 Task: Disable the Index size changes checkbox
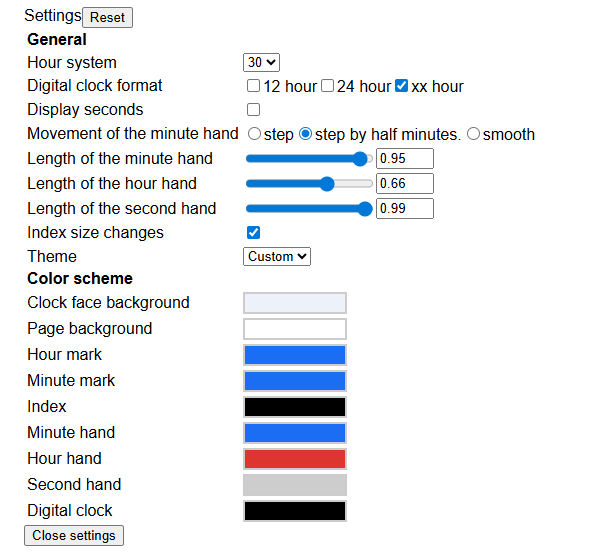click(254, 233)
